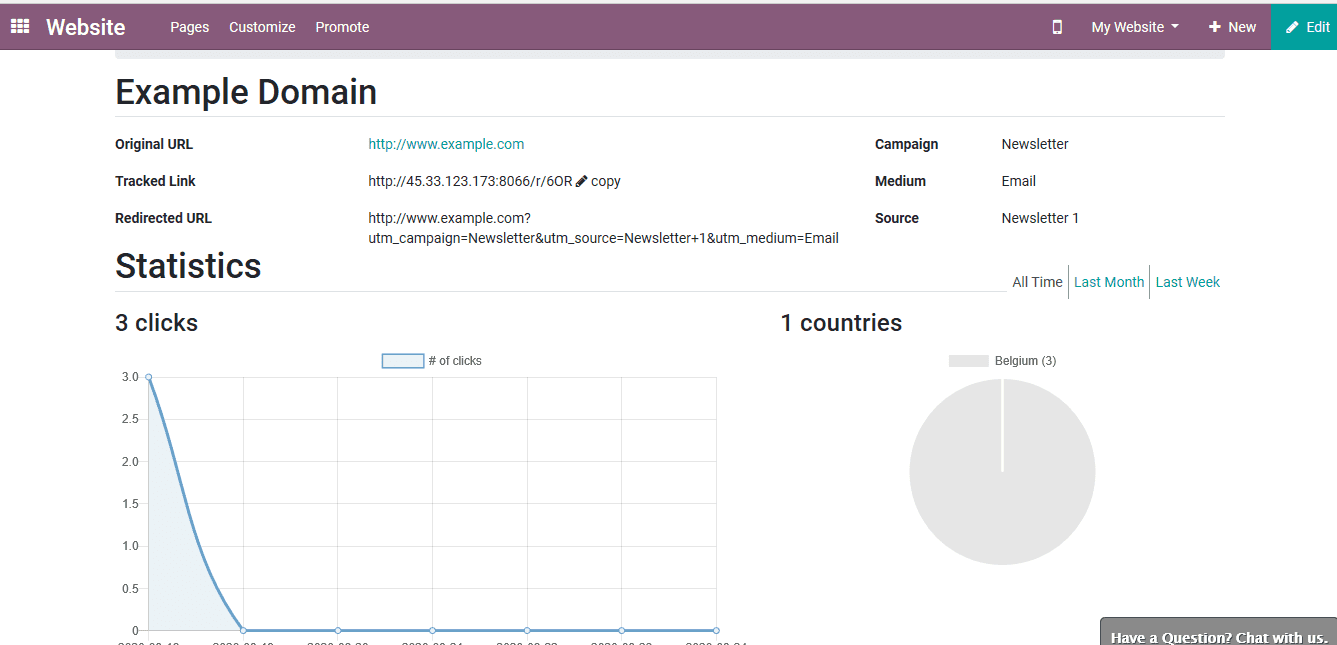Open the apps grid menu icon
The image size is (1337, 645).
(x=20, y=27)
